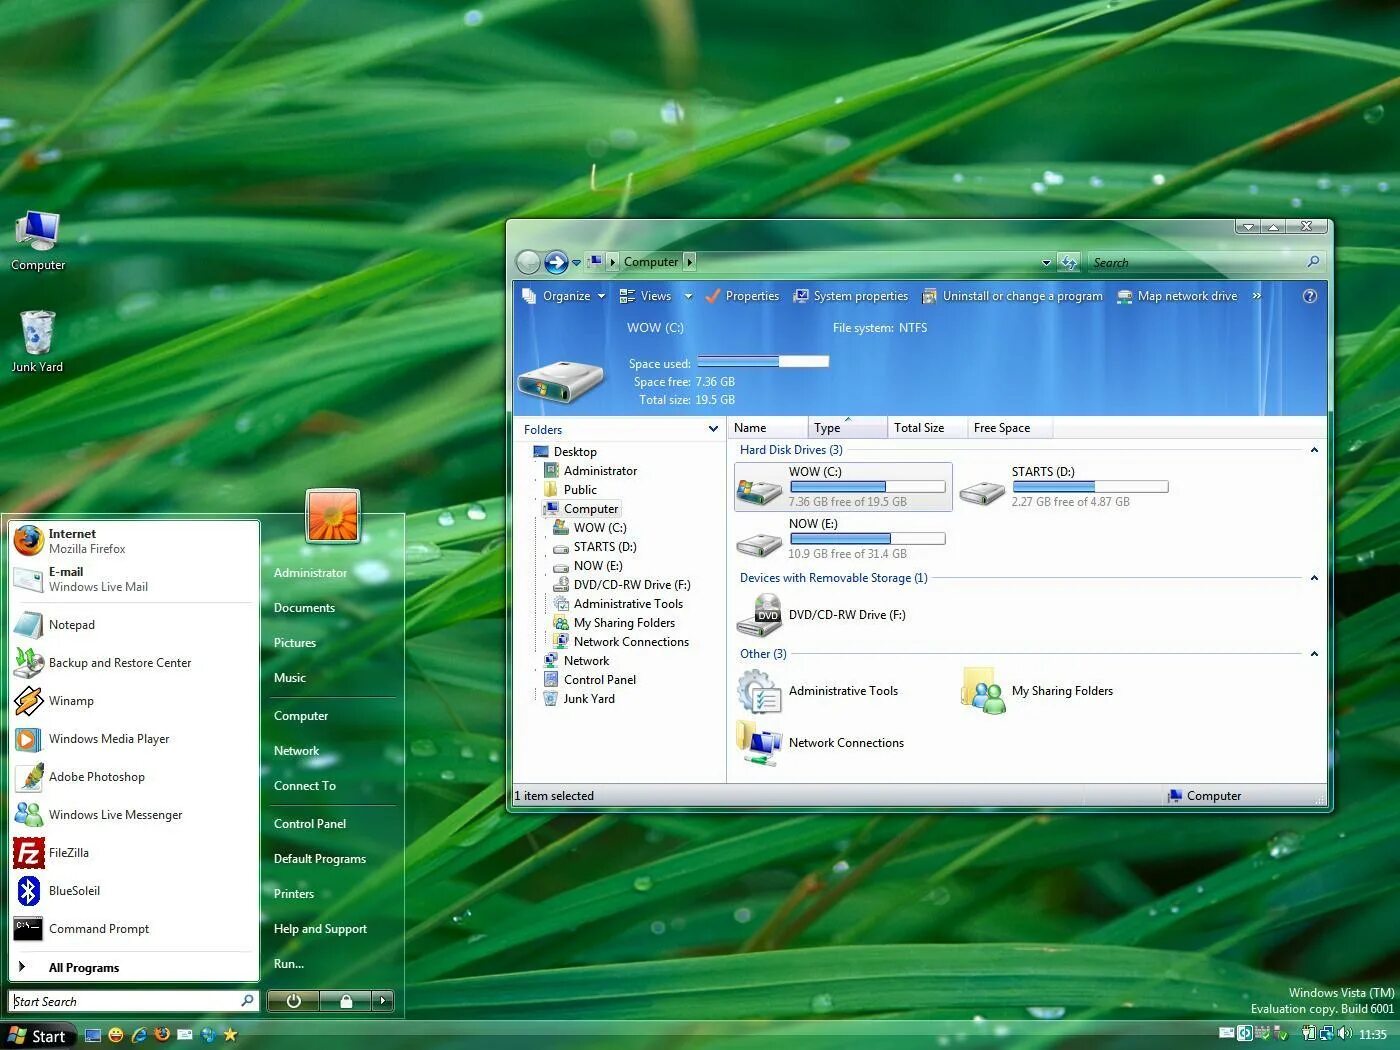Open the speaker volume icon in the tray
Image resolution: width=1400 pixels, height=1050 pixels.
[1346, 1035]
